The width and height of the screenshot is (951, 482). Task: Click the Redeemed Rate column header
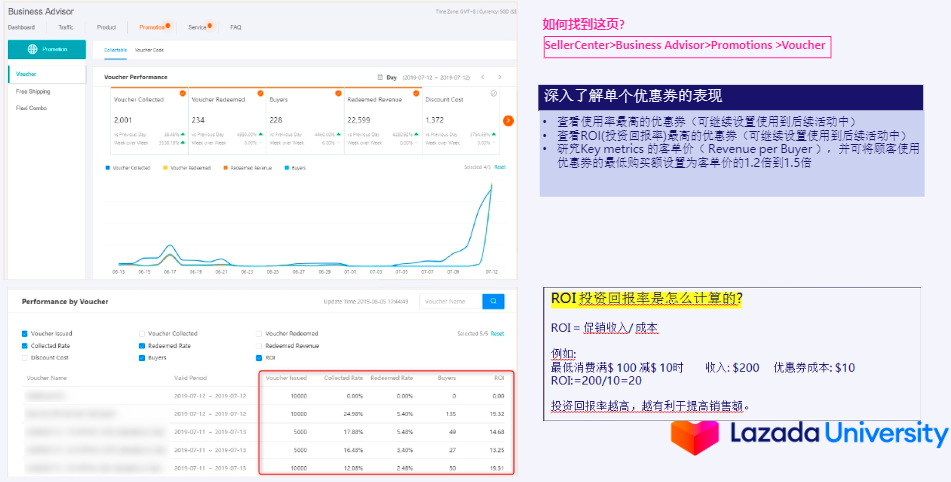(x=392, y=378)
